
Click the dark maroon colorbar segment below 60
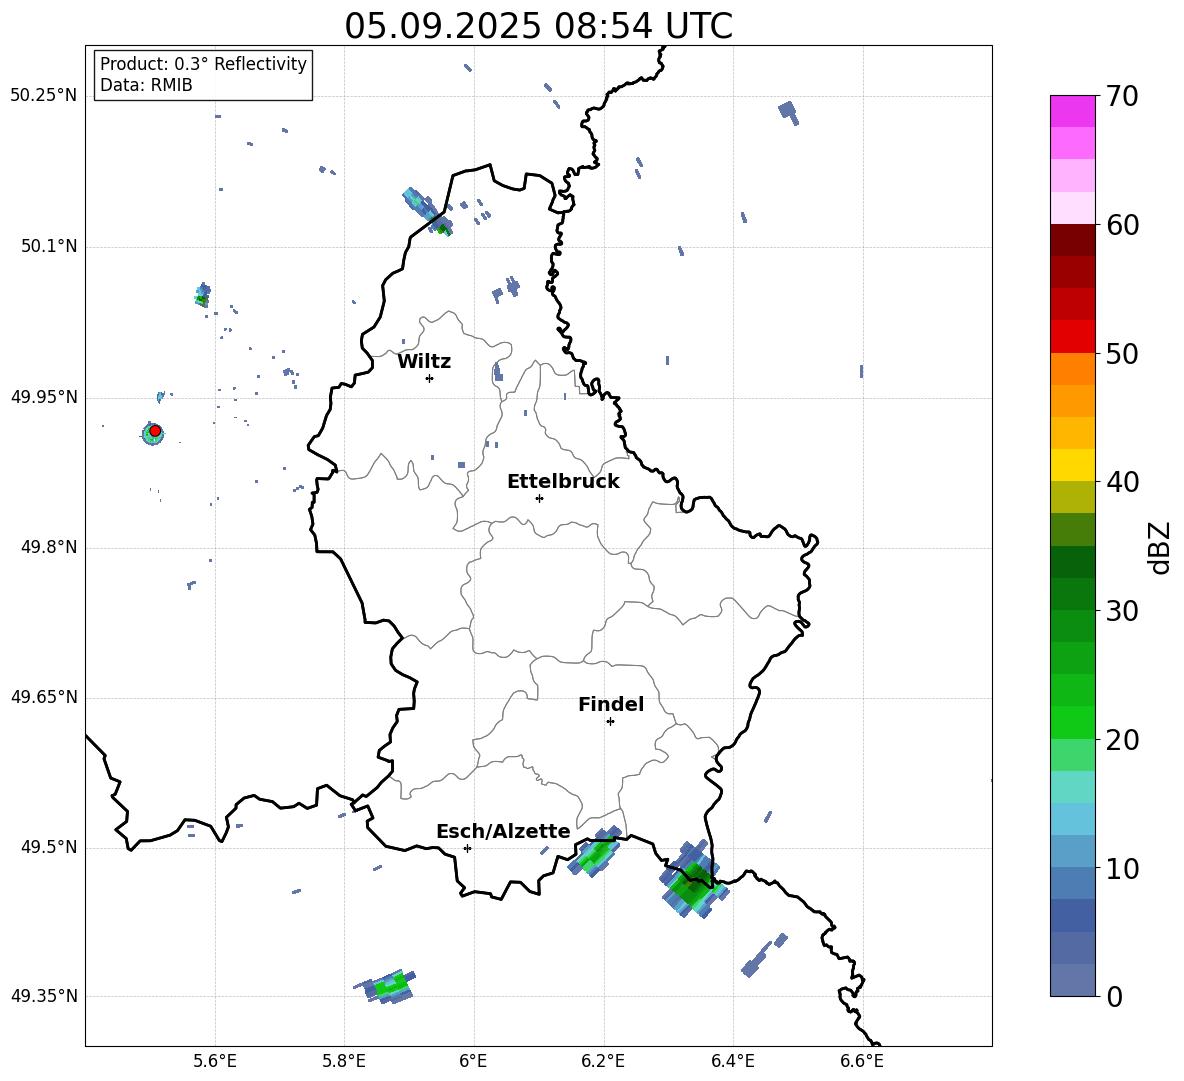coord(1072,240)
